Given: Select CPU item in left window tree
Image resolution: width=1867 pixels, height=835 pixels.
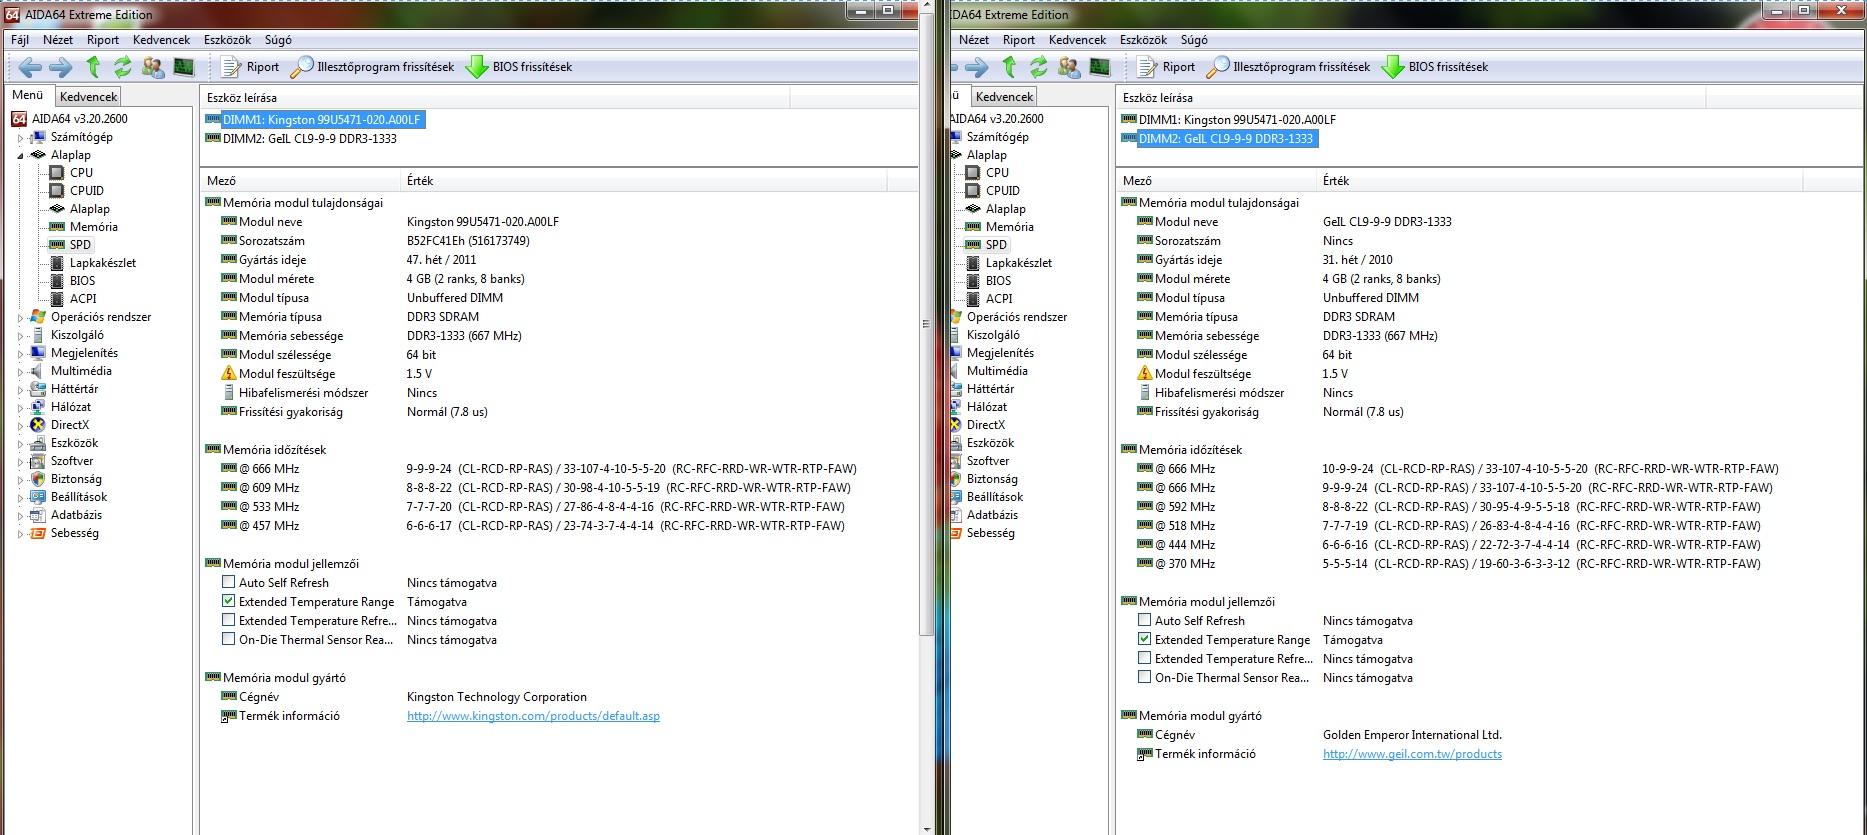Looking at the screenshot, I should click(81, 173).
